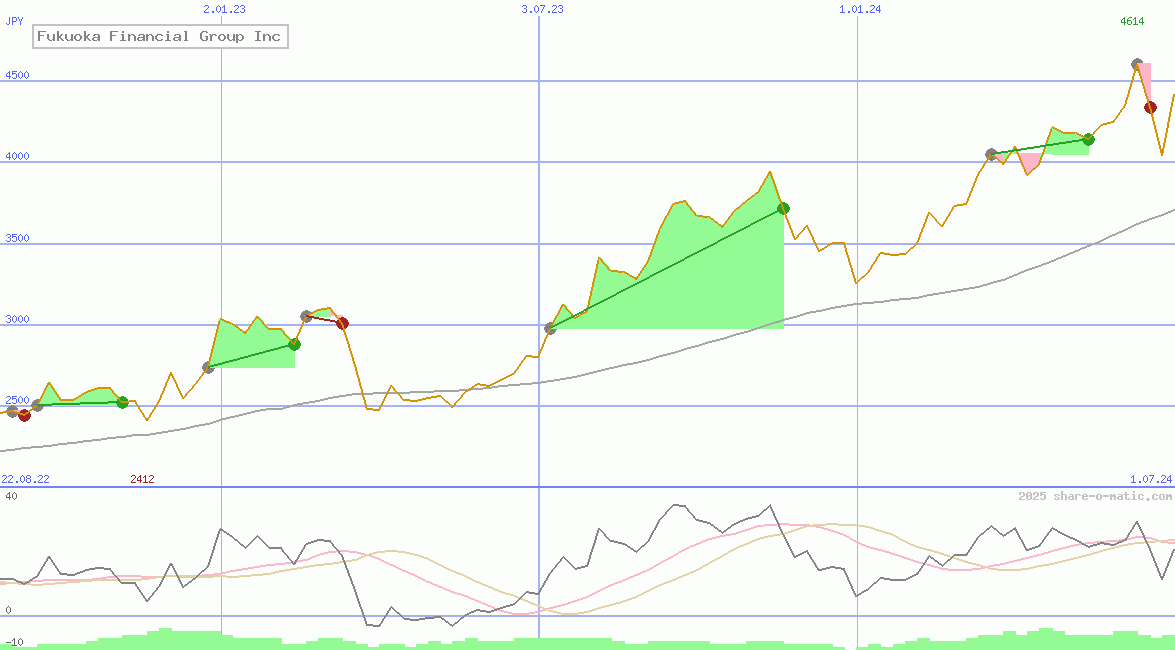Click the 2500 price axis label
The image size is (1175, 650).
(17, 400)
